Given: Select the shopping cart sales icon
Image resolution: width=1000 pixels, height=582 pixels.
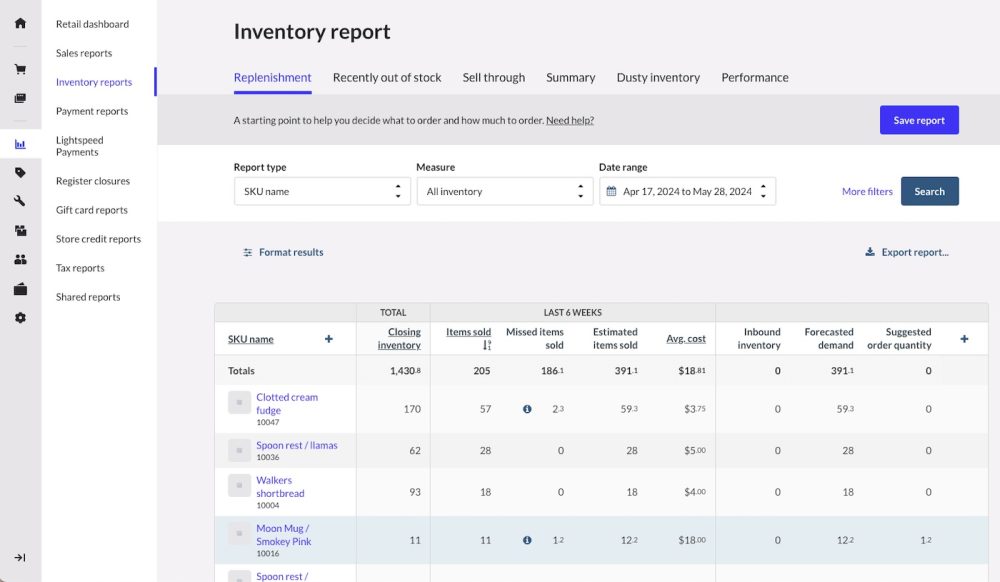Looking at the screenshot, I should (x=18, y=68).
